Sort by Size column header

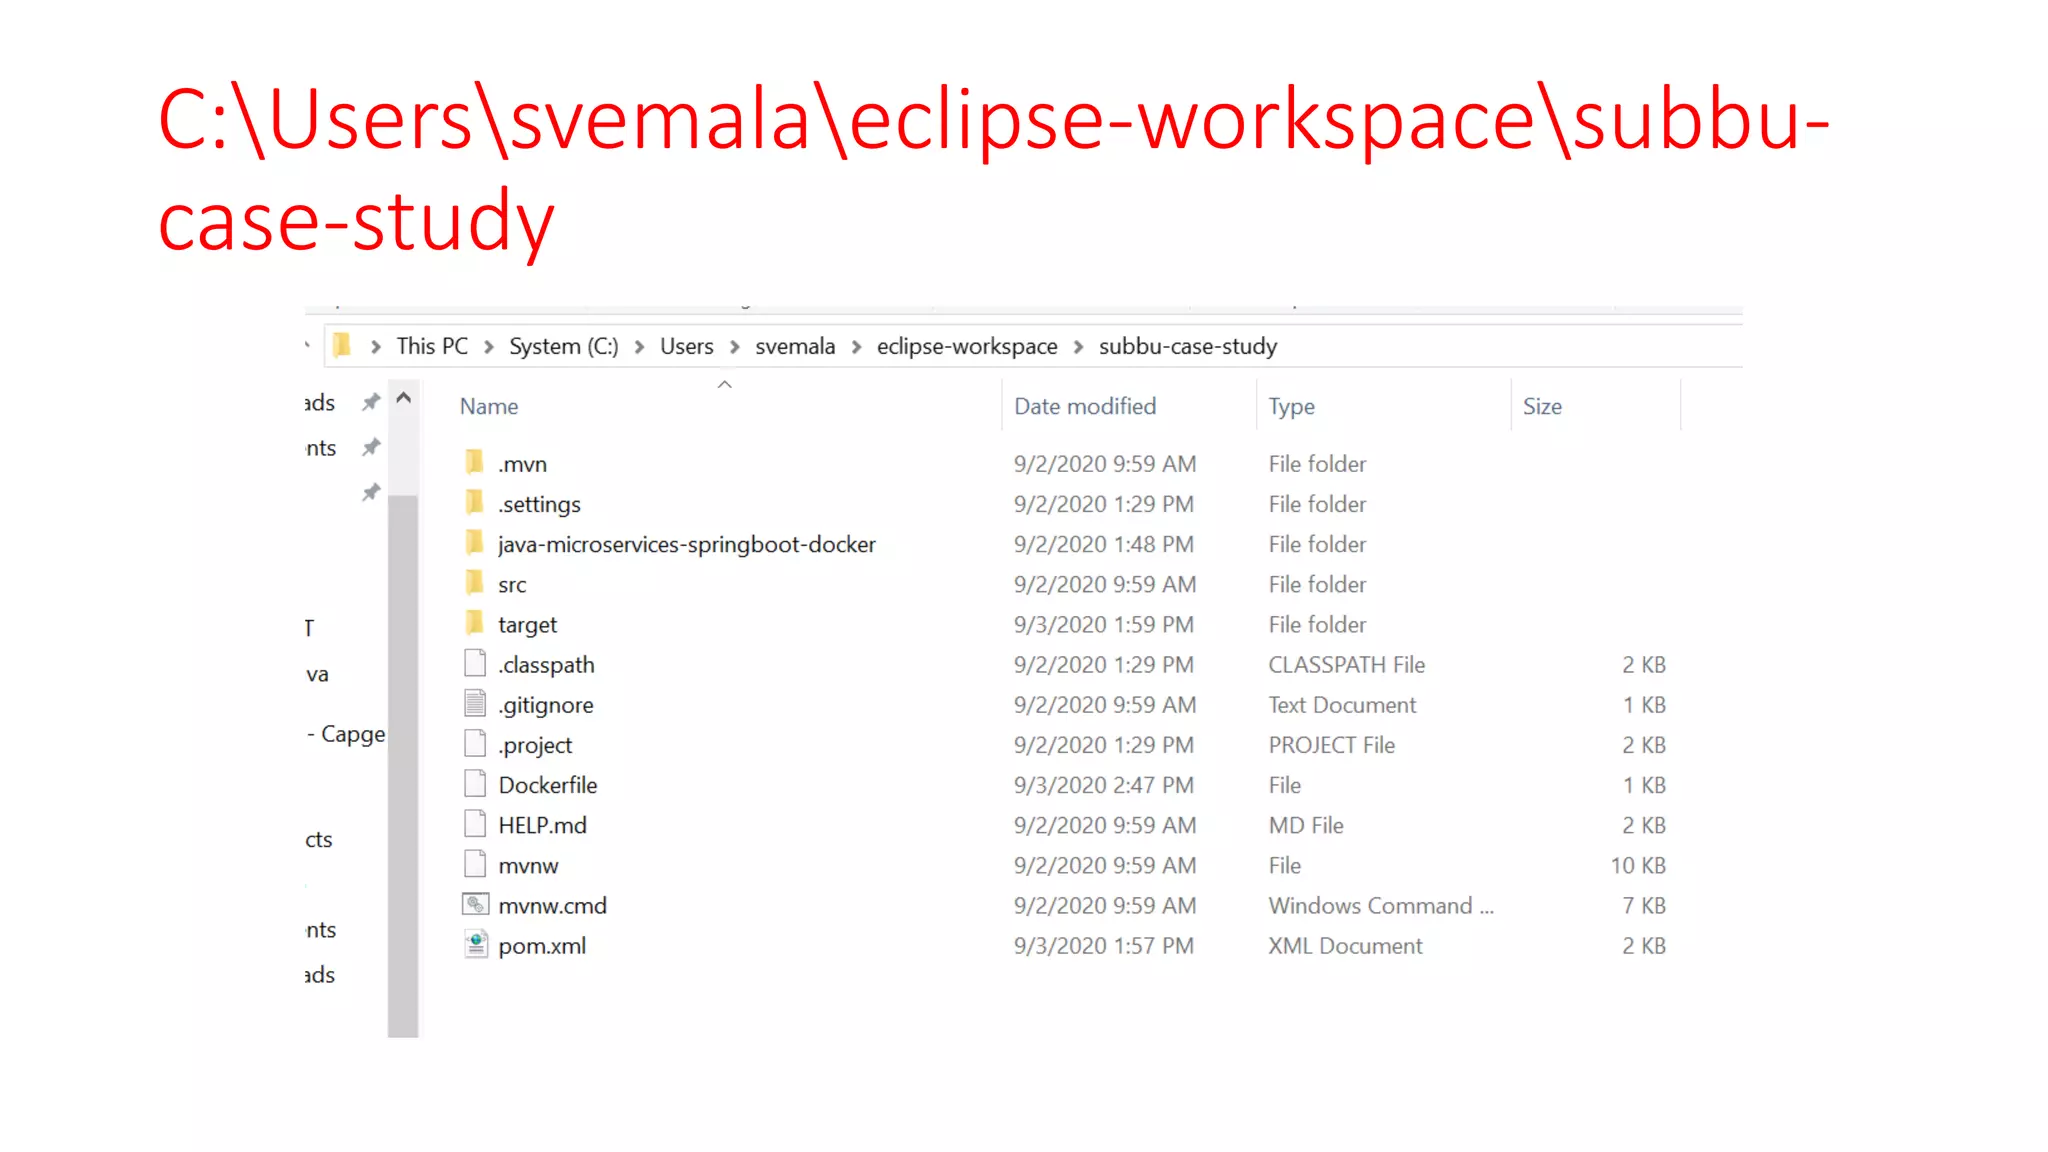click(1542, 406)
